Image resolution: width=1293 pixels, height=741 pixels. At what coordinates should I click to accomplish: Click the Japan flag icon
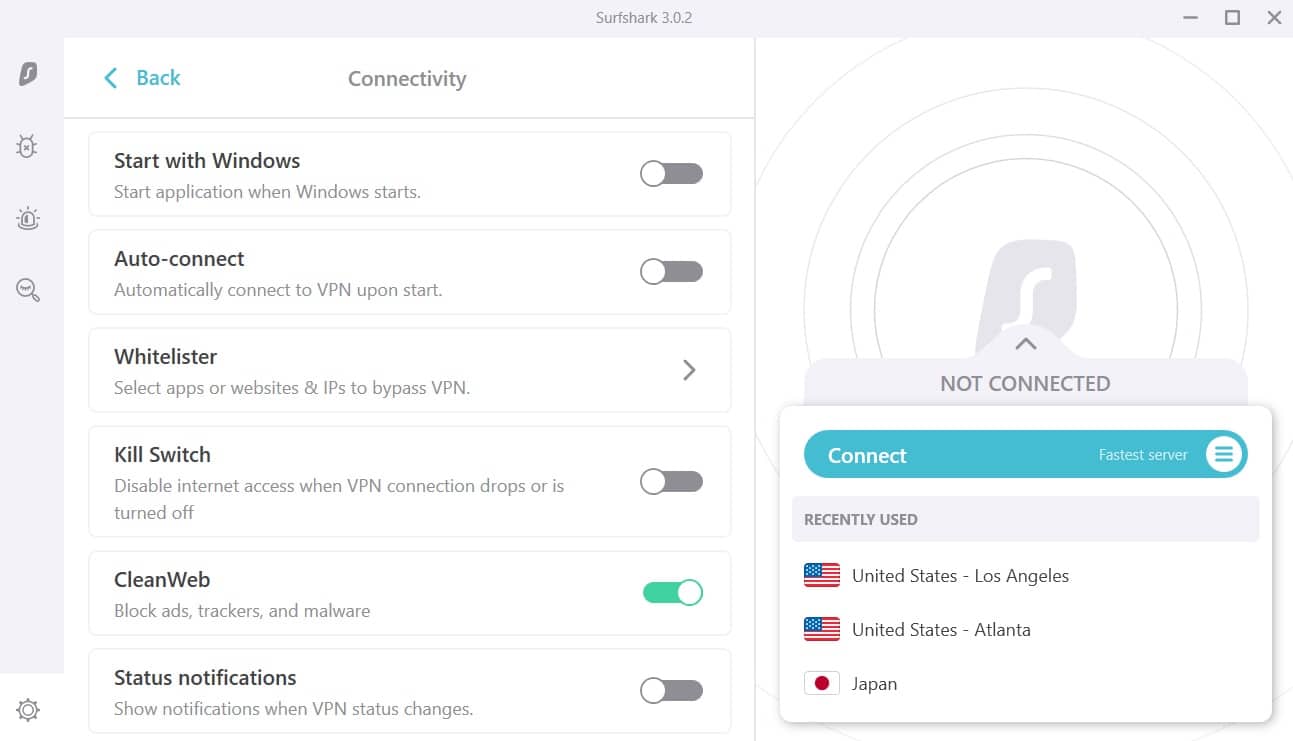(822, 684)
